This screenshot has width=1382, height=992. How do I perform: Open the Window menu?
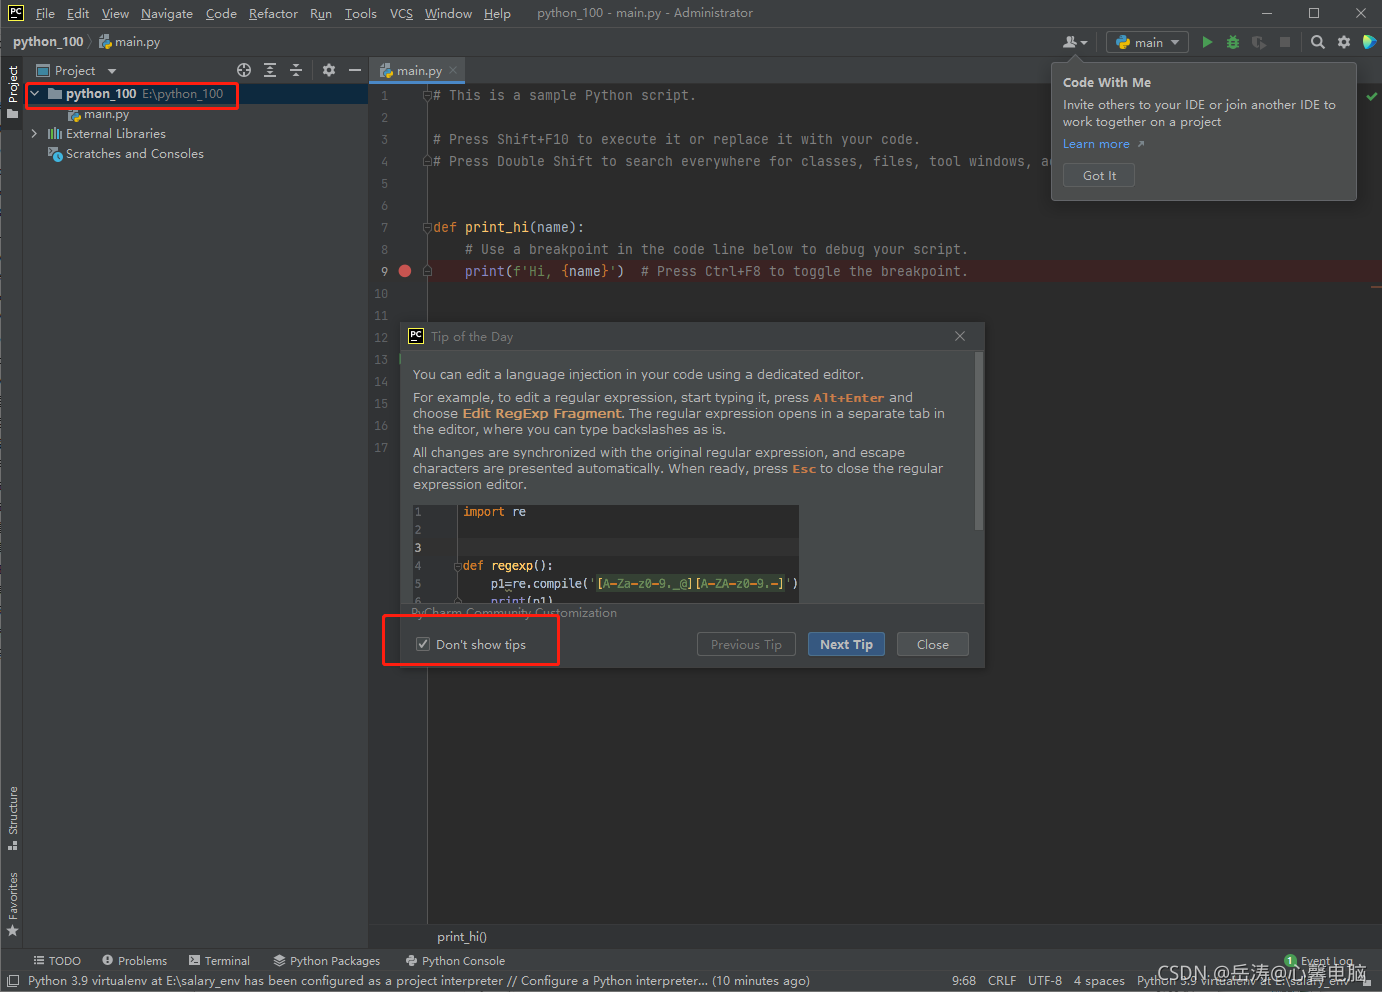[448, 13]
